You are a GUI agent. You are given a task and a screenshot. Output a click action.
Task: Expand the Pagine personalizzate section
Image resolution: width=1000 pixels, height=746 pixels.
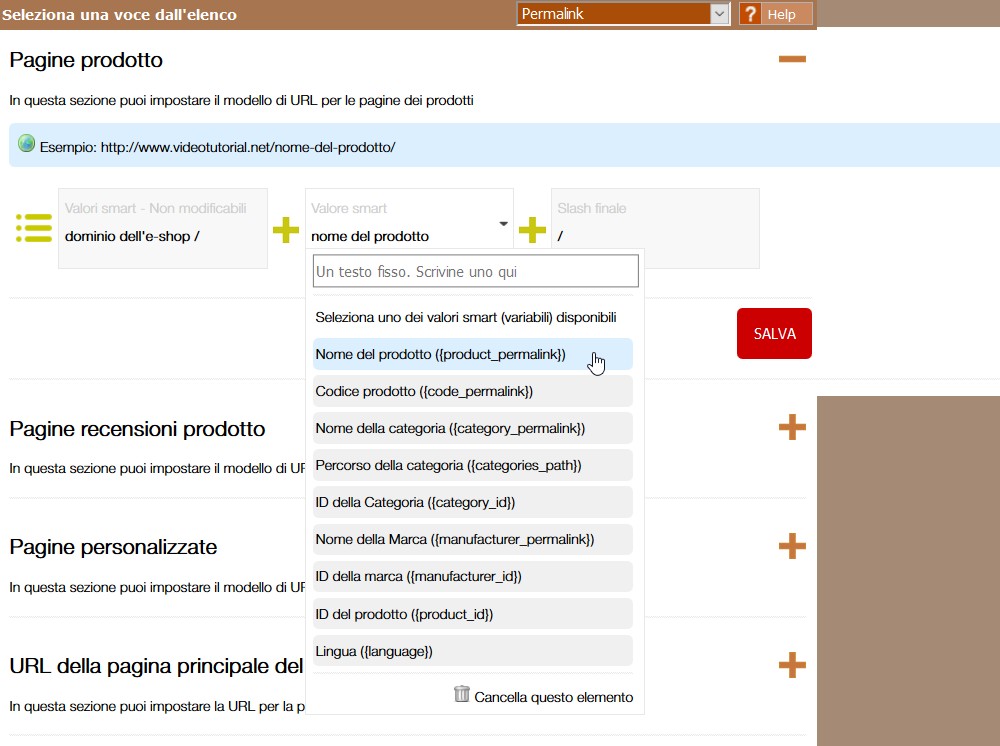[x=792, y=546]
